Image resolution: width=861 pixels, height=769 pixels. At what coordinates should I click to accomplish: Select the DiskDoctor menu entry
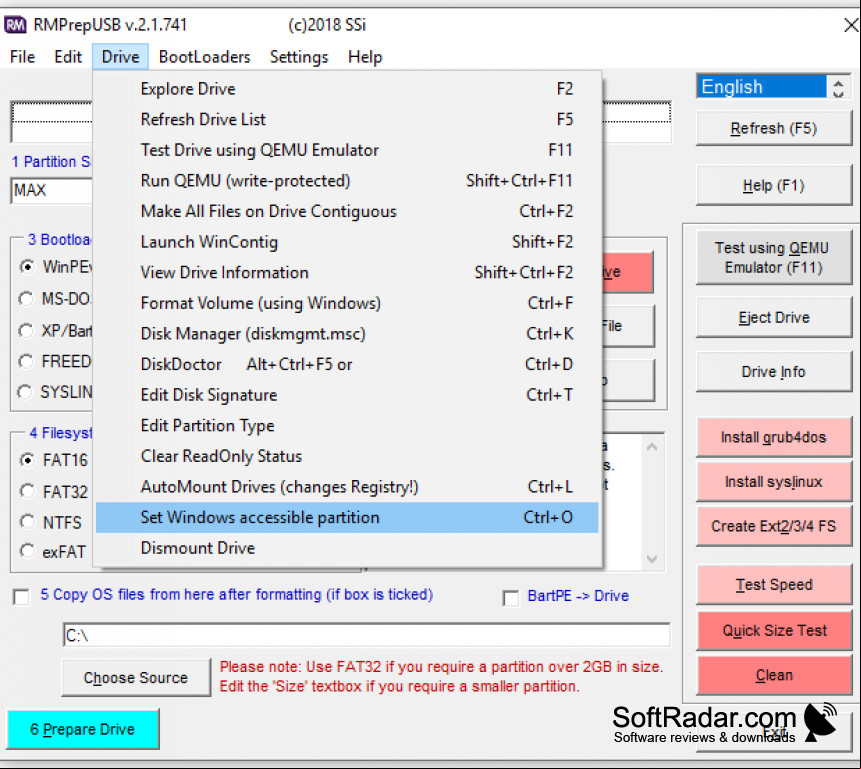coord(347,364)
